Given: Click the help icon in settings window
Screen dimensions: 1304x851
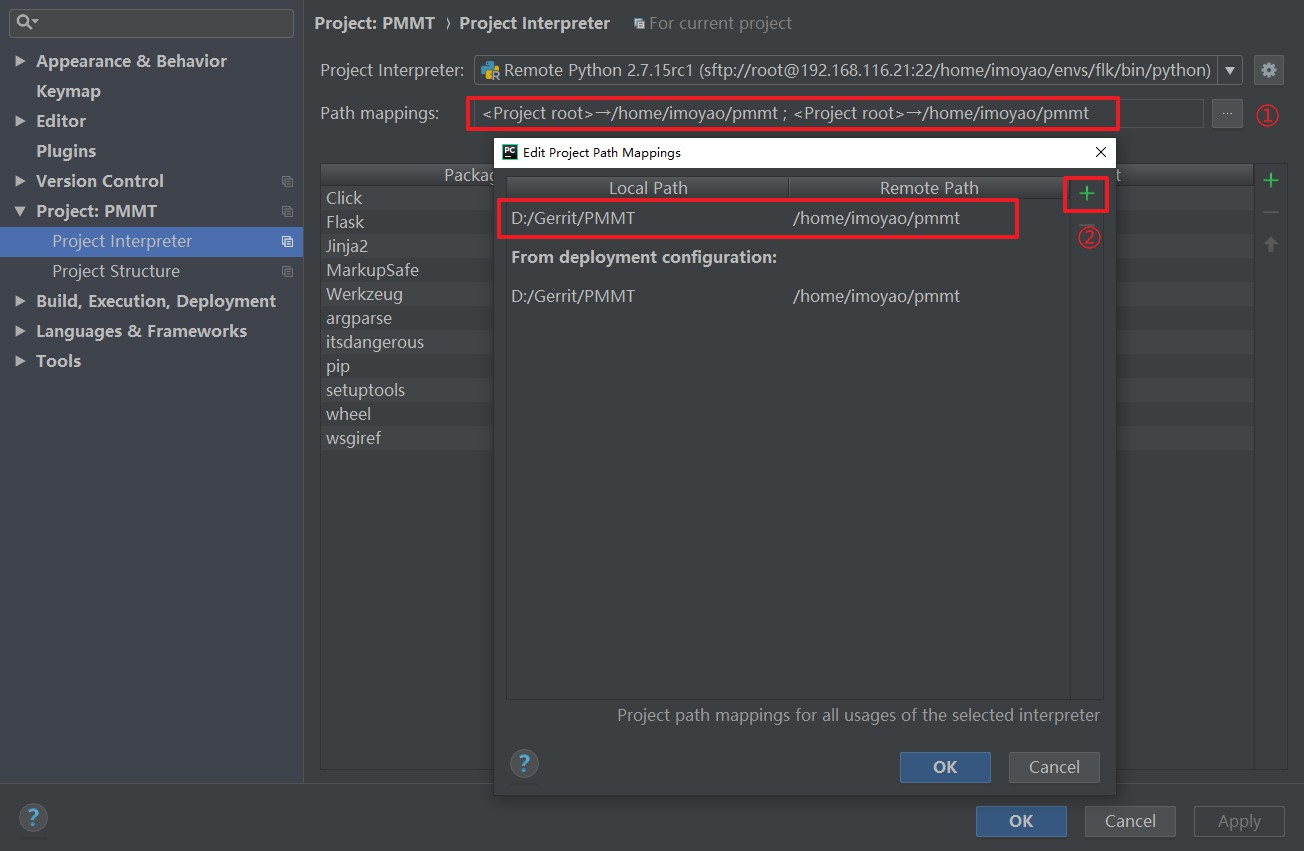Looking at the screenshot, I should [x=33, y=817].
